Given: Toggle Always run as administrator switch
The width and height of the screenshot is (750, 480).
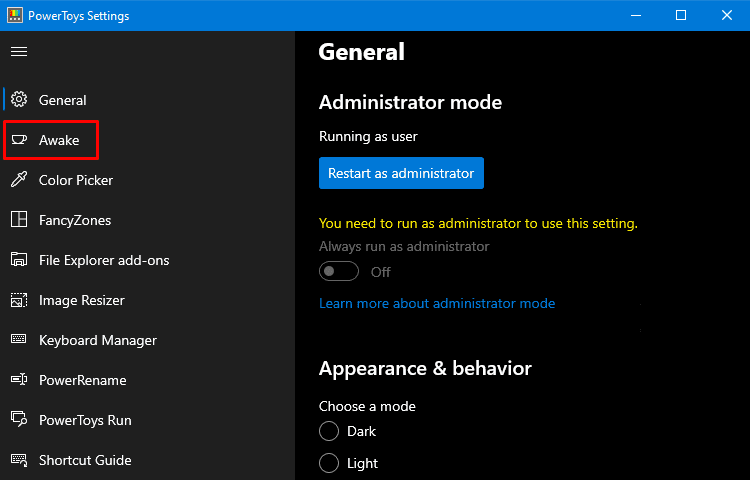Looking at the screenshot, I should (339, 272).
